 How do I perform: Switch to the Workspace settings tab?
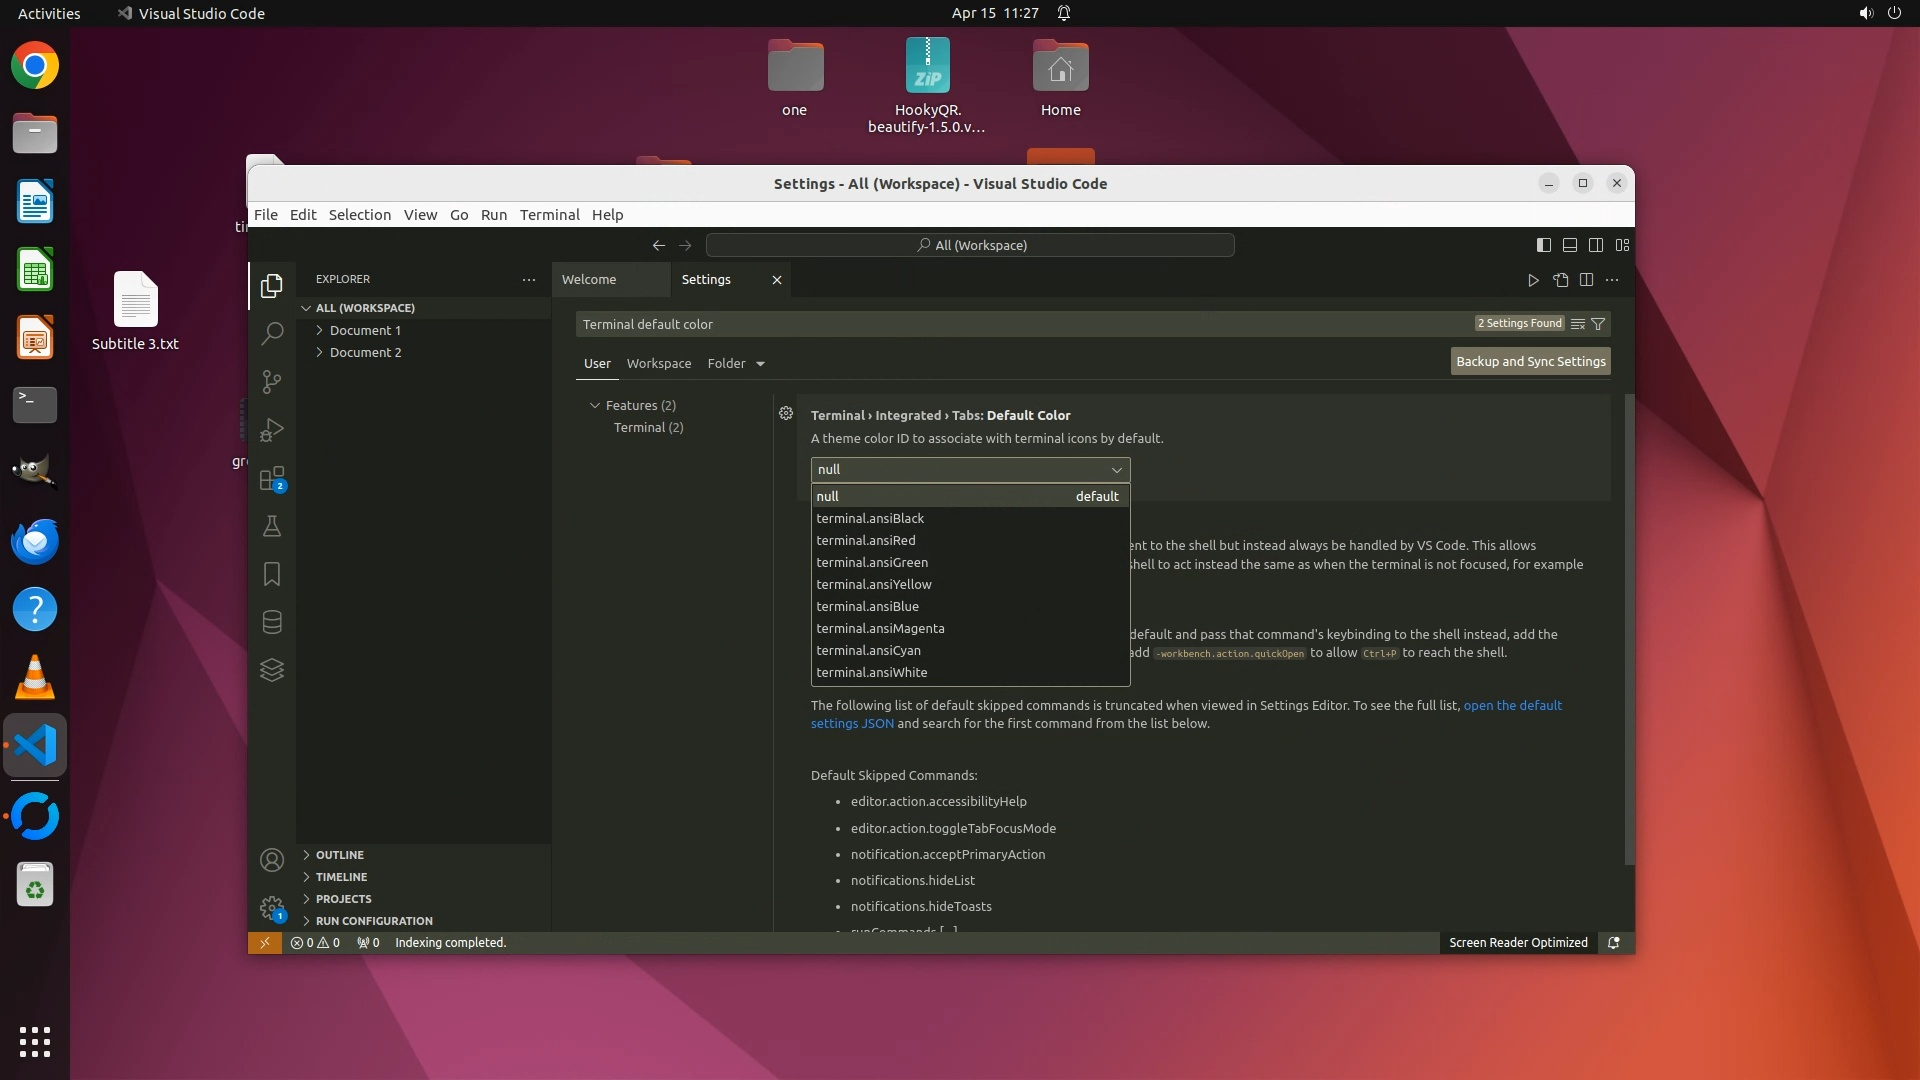point(658,363)
